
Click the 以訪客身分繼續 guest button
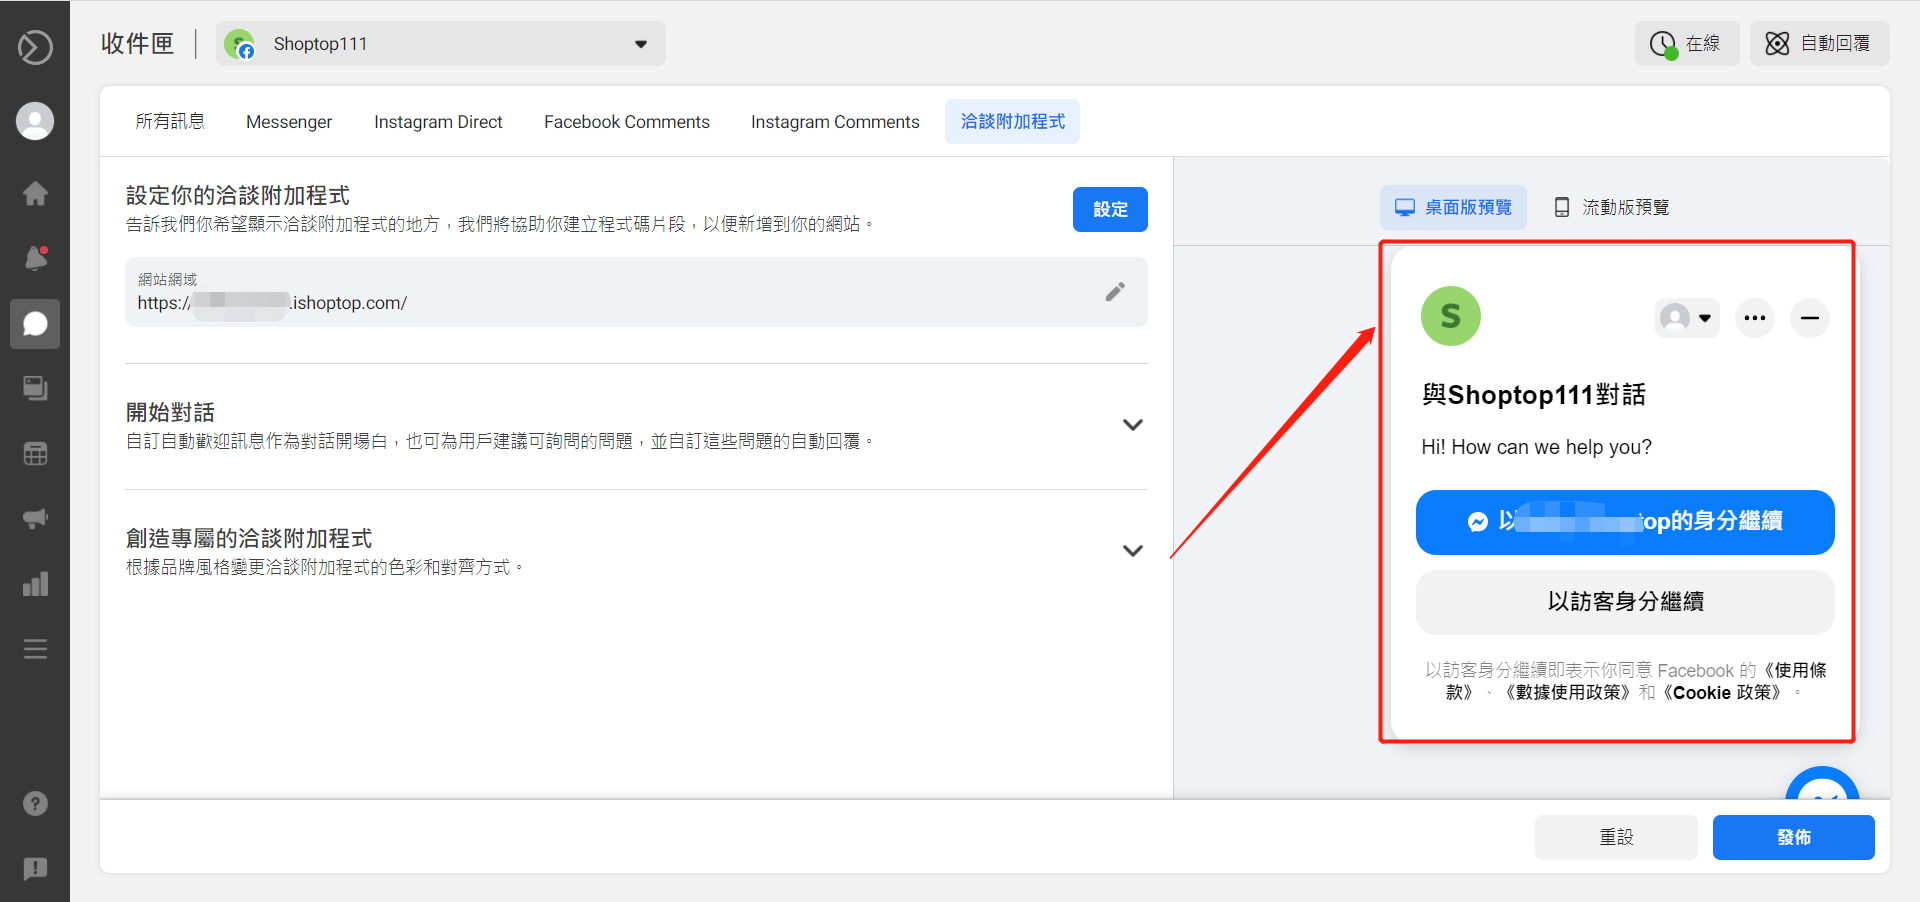1625,602
